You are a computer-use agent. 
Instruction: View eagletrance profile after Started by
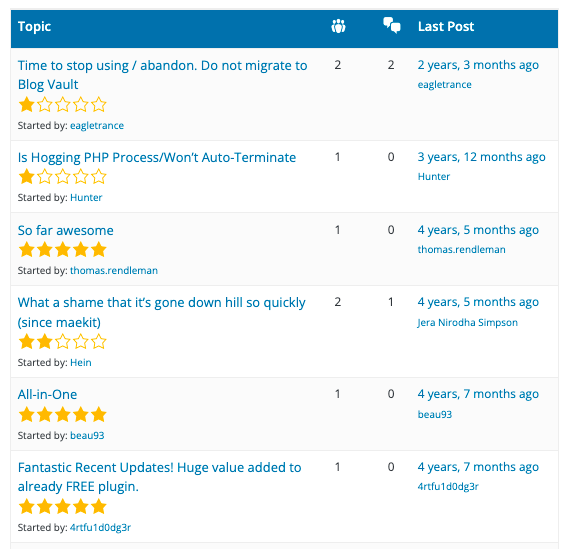pos(97,125)
